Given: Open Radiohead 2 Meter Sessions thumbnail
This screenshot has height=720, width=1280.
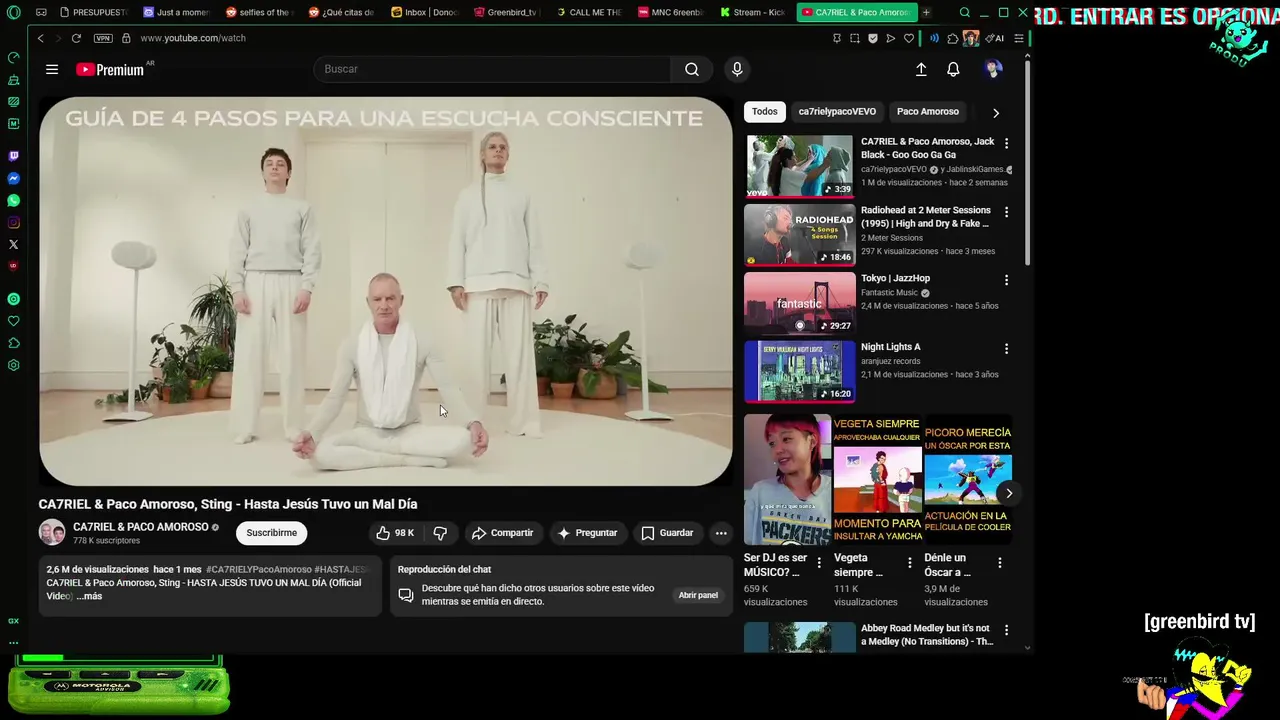Looking at the screenshot, I should pyautogui.click(x=800, y=235).
